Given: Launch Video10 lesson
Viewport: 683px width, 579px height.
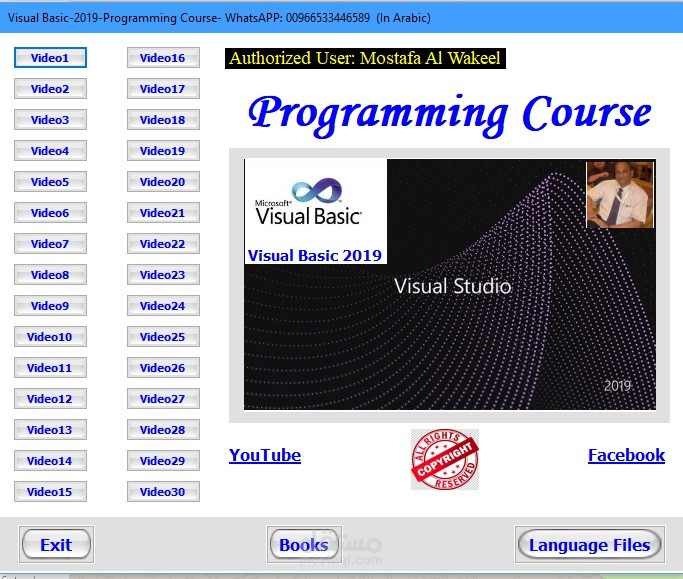Looking at the screenshot, I should tap(50, 337).
